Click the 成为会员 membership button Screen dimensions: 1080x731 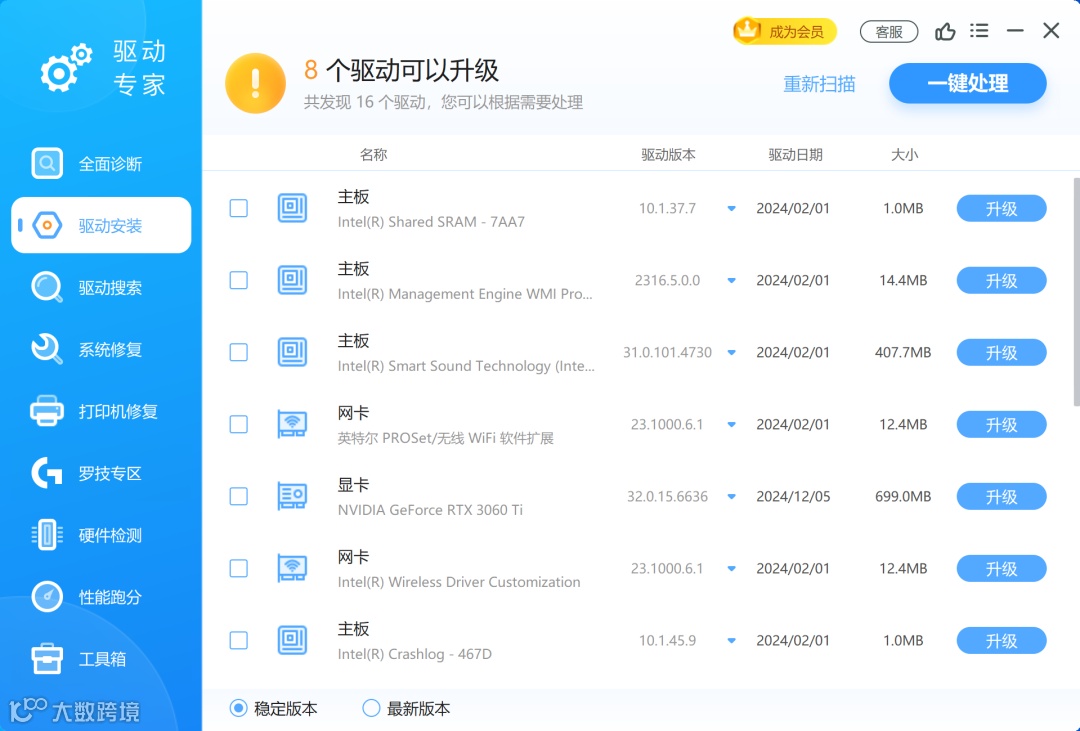click(x=785, y=31)
